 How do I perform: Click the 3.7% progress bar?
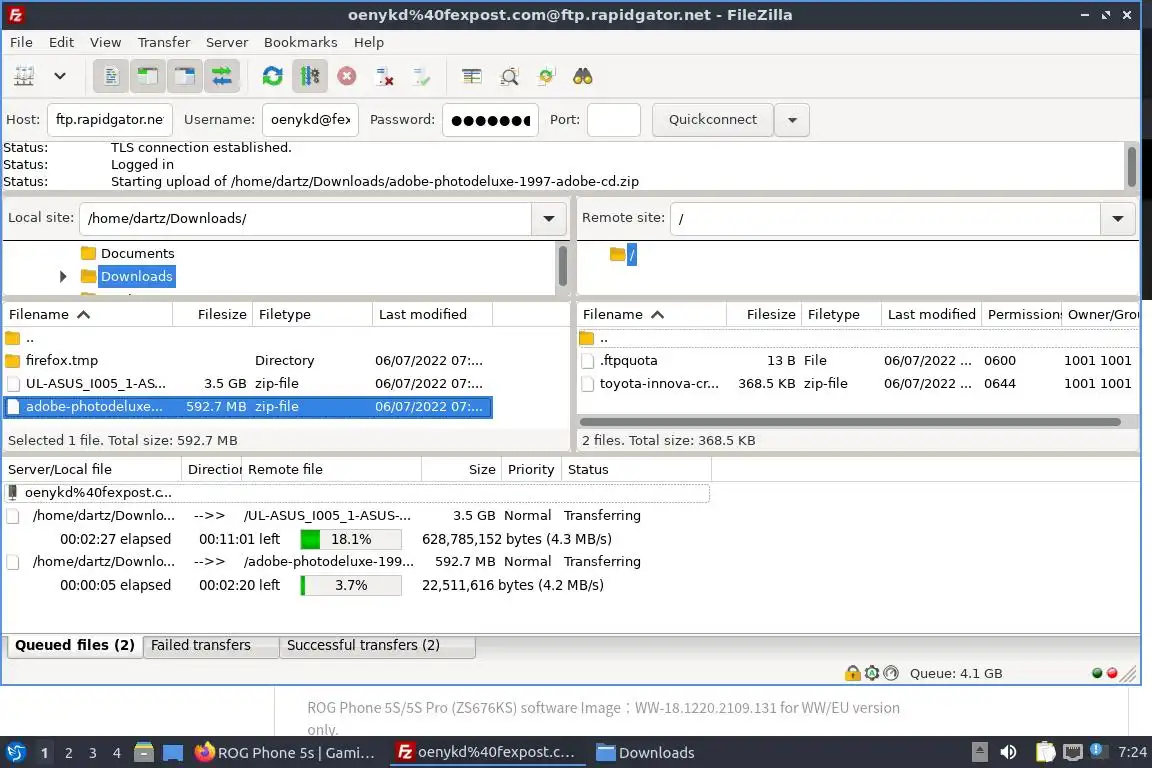(x=351, y=585)
